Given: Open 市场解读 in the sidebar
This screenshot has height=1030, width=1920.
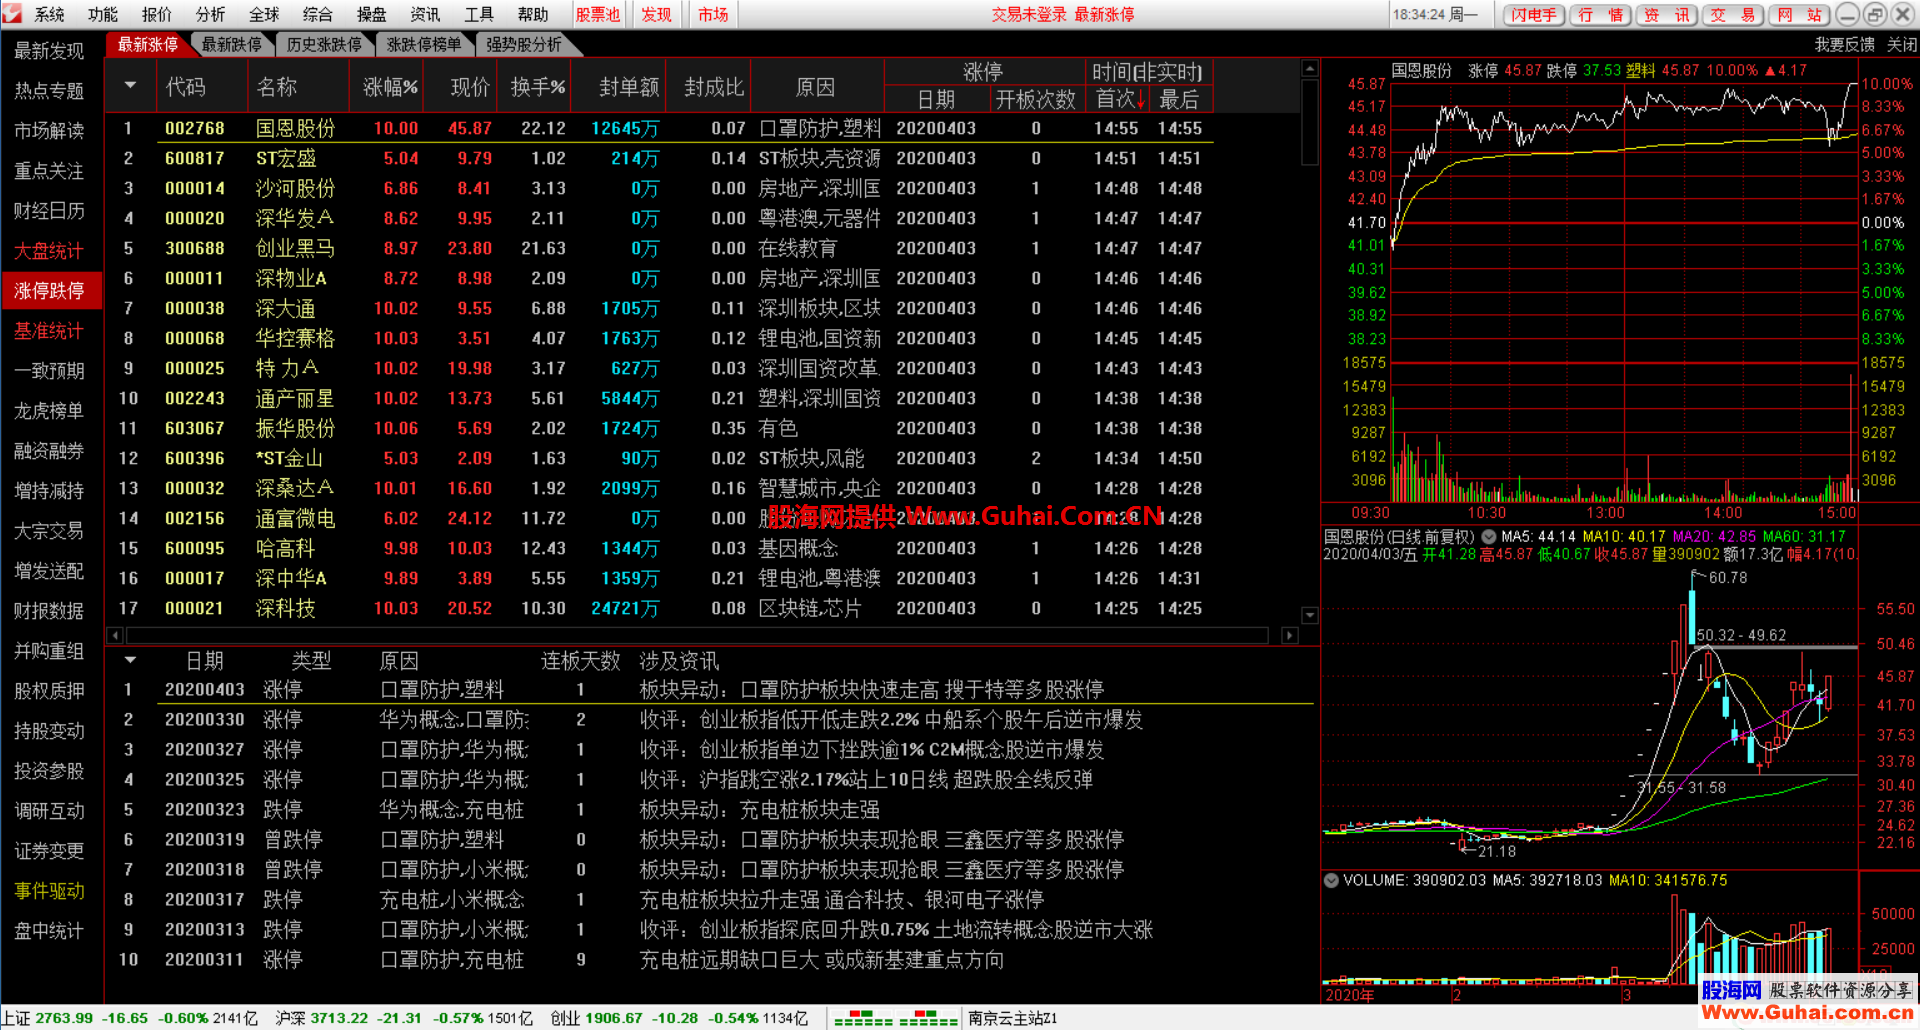Looking at the screenshot, I should tap(49, 130).
